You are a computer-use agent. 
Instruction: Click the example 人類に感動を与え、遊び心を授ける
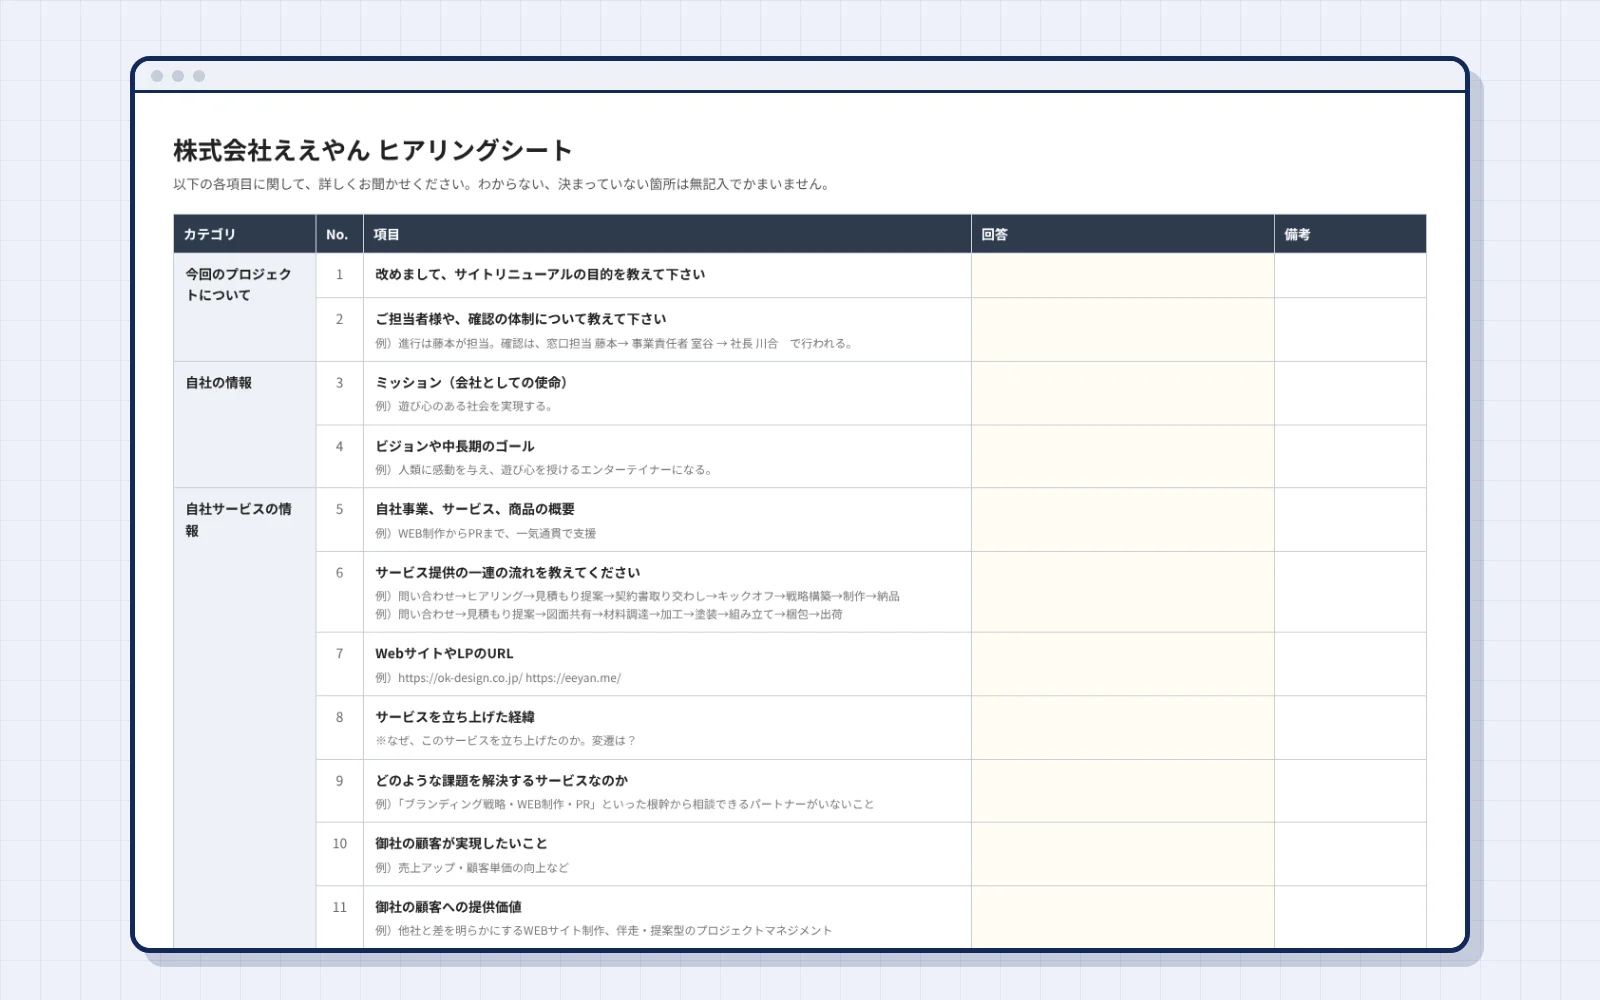[545, 470]
